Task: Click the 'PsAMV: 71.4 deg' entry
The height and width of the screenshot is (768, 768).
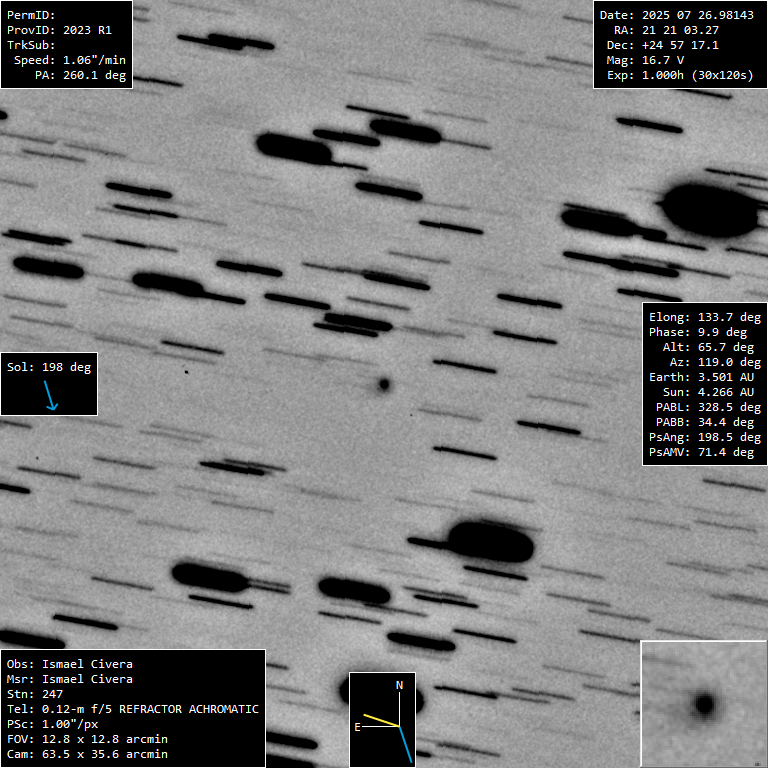Action: pyautogui.click(x=701, y=452)
